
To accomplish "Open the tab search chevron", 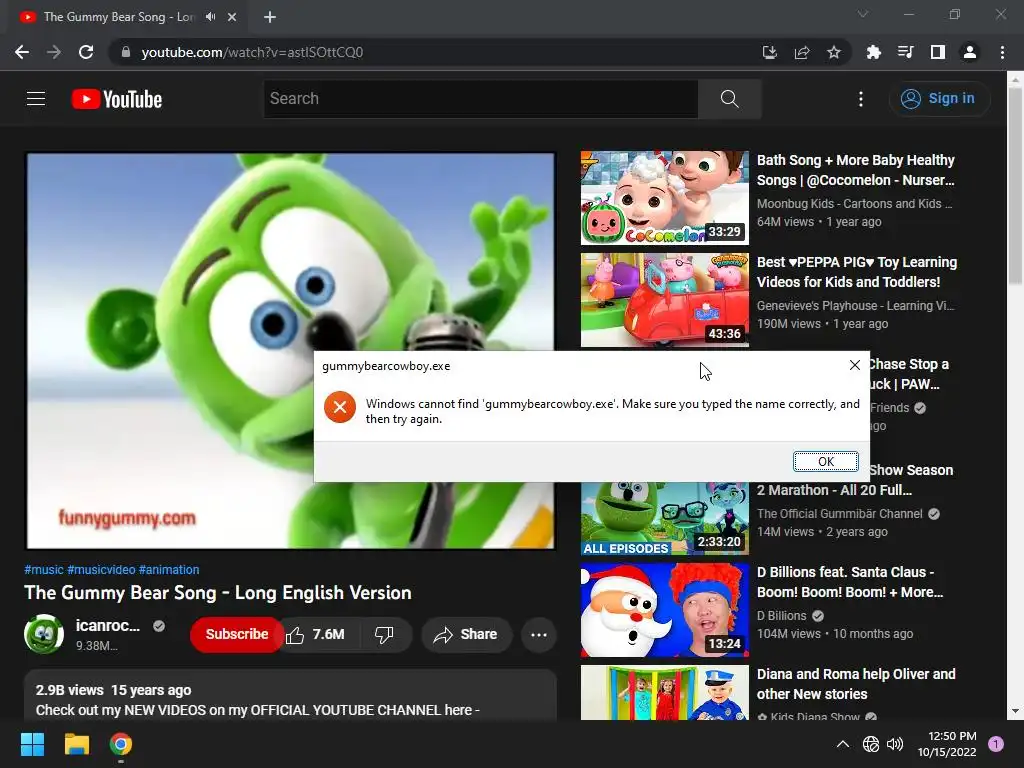I will pos(863,14).
